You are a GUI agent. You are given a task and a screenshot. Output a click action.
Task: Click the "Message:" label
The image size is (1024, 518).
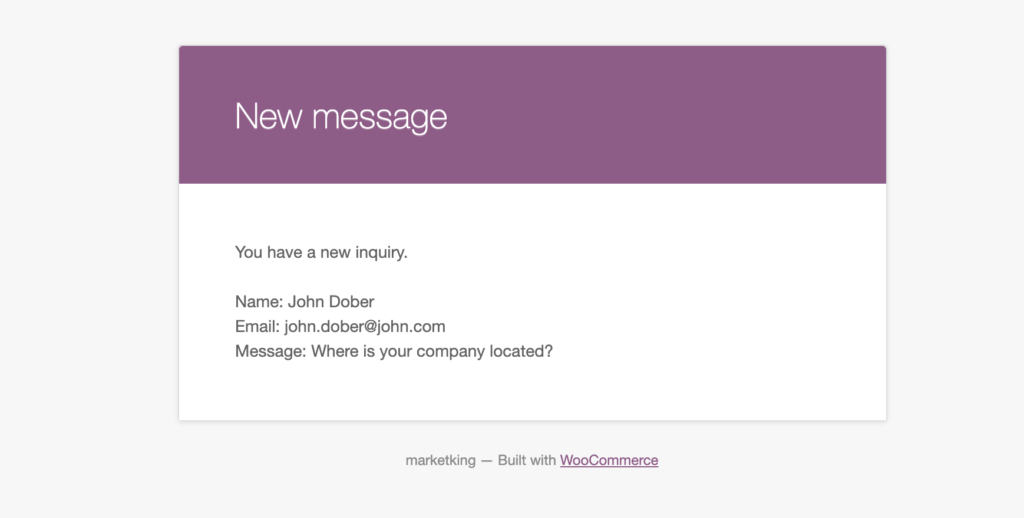pyautogui.click(x=270, y=351)
